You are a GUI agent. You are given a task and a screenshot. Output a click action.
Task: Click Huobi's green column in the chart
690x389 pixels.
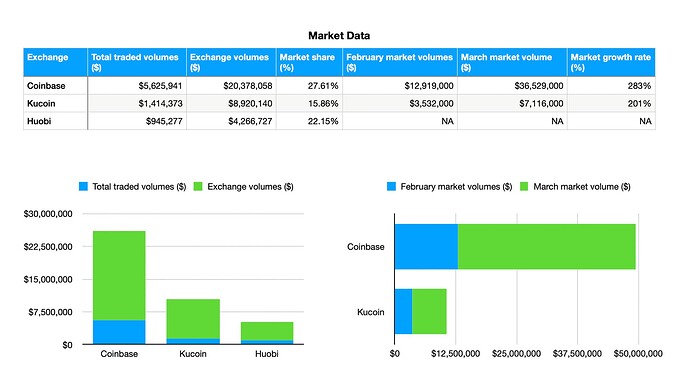pos(267,331)
